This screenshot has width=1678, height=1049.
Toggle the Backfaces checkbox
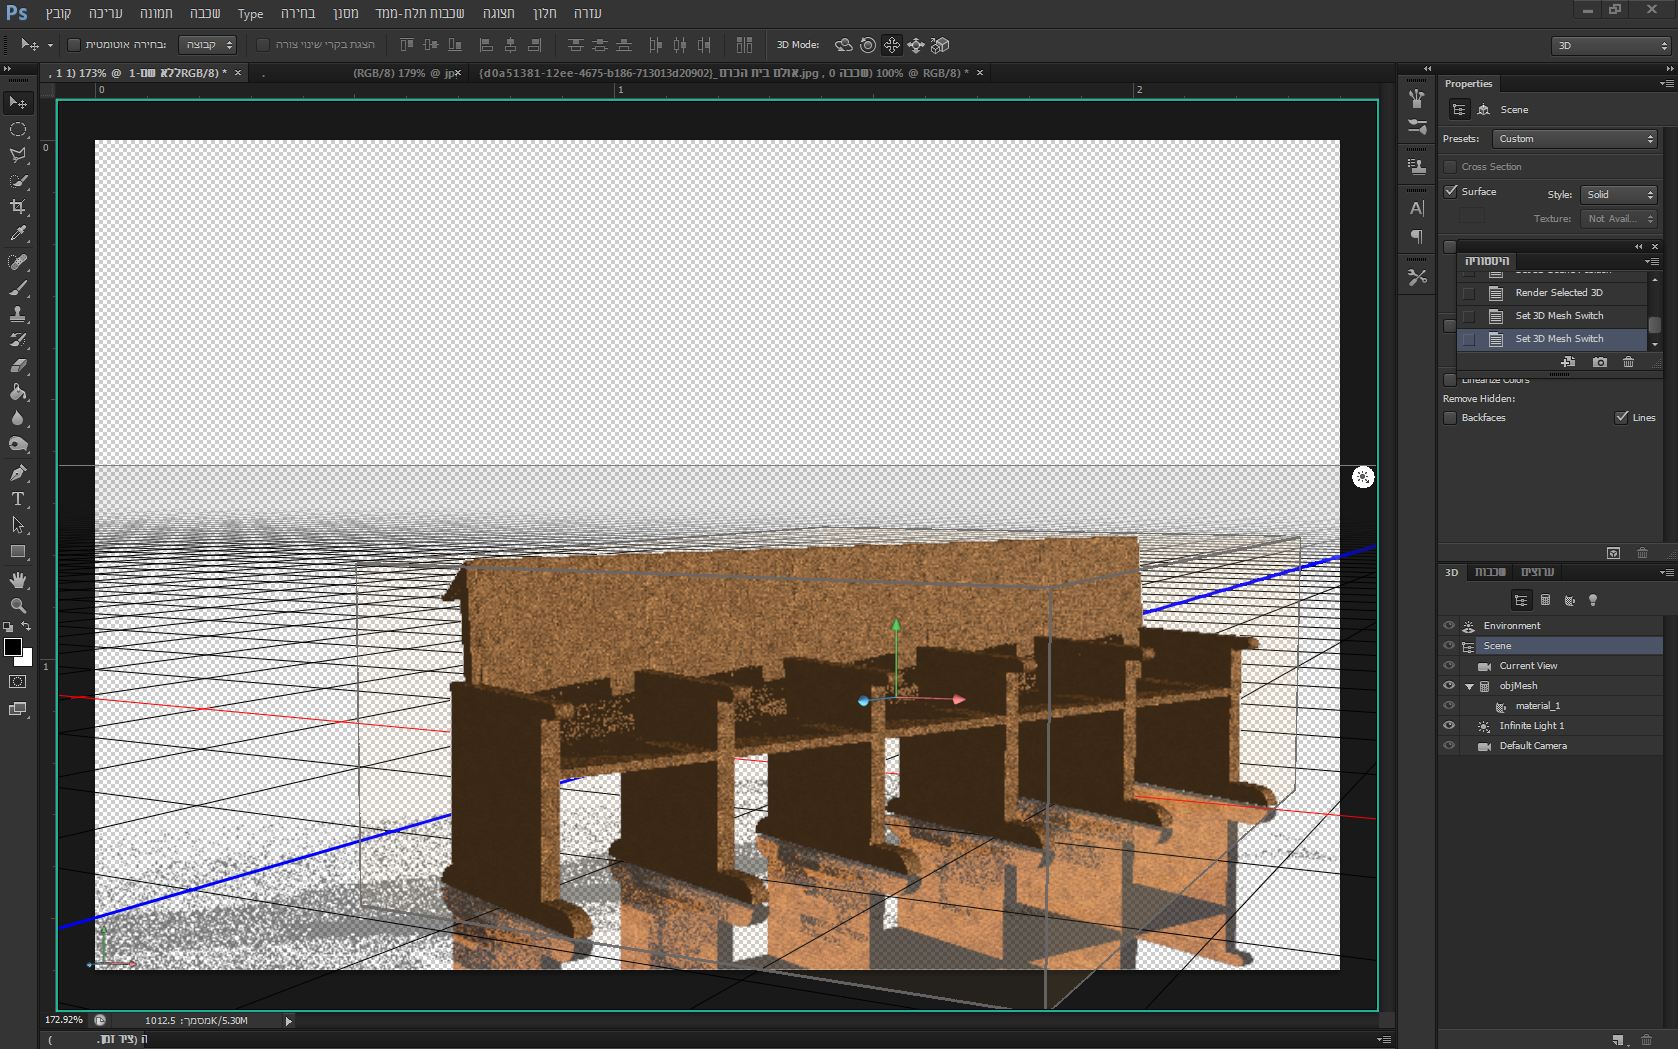[1451, 418]
